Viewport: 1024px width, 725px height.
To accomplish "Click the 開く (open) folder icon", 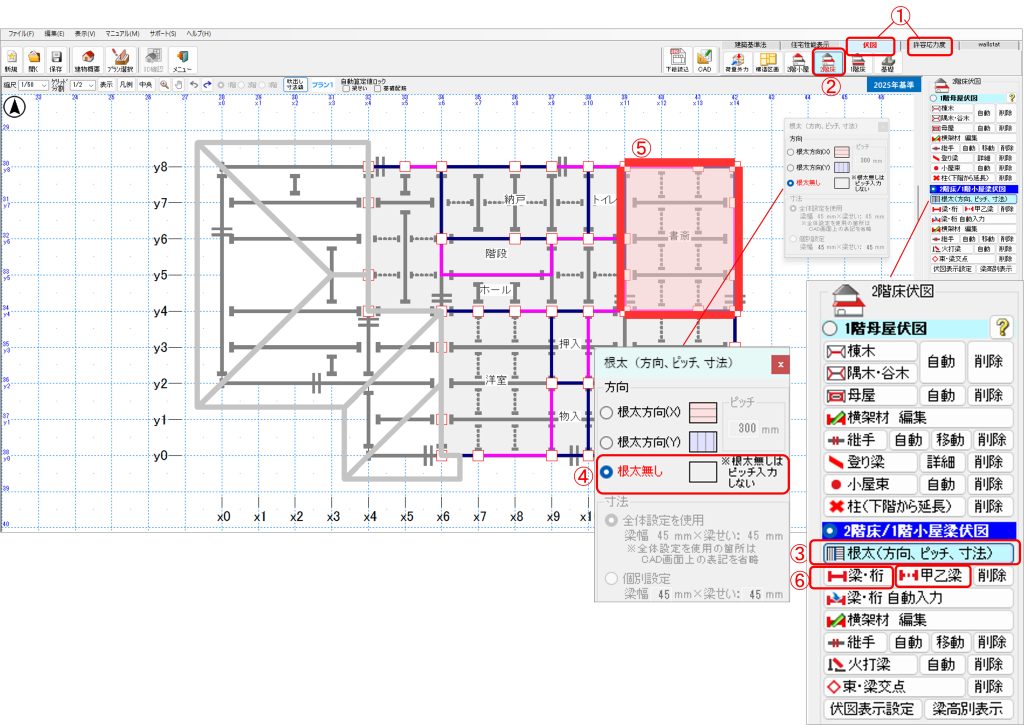I will click(x=33, y=60).
